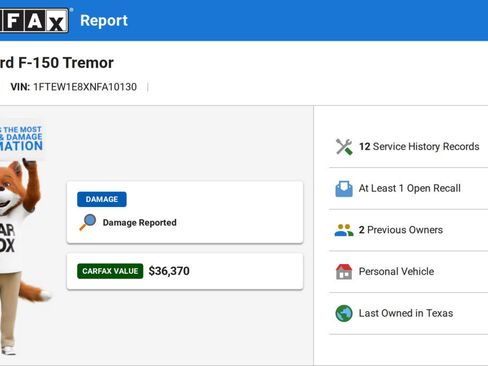
Task: Click the green CARFAX VALUE badge
Action: 110,271
